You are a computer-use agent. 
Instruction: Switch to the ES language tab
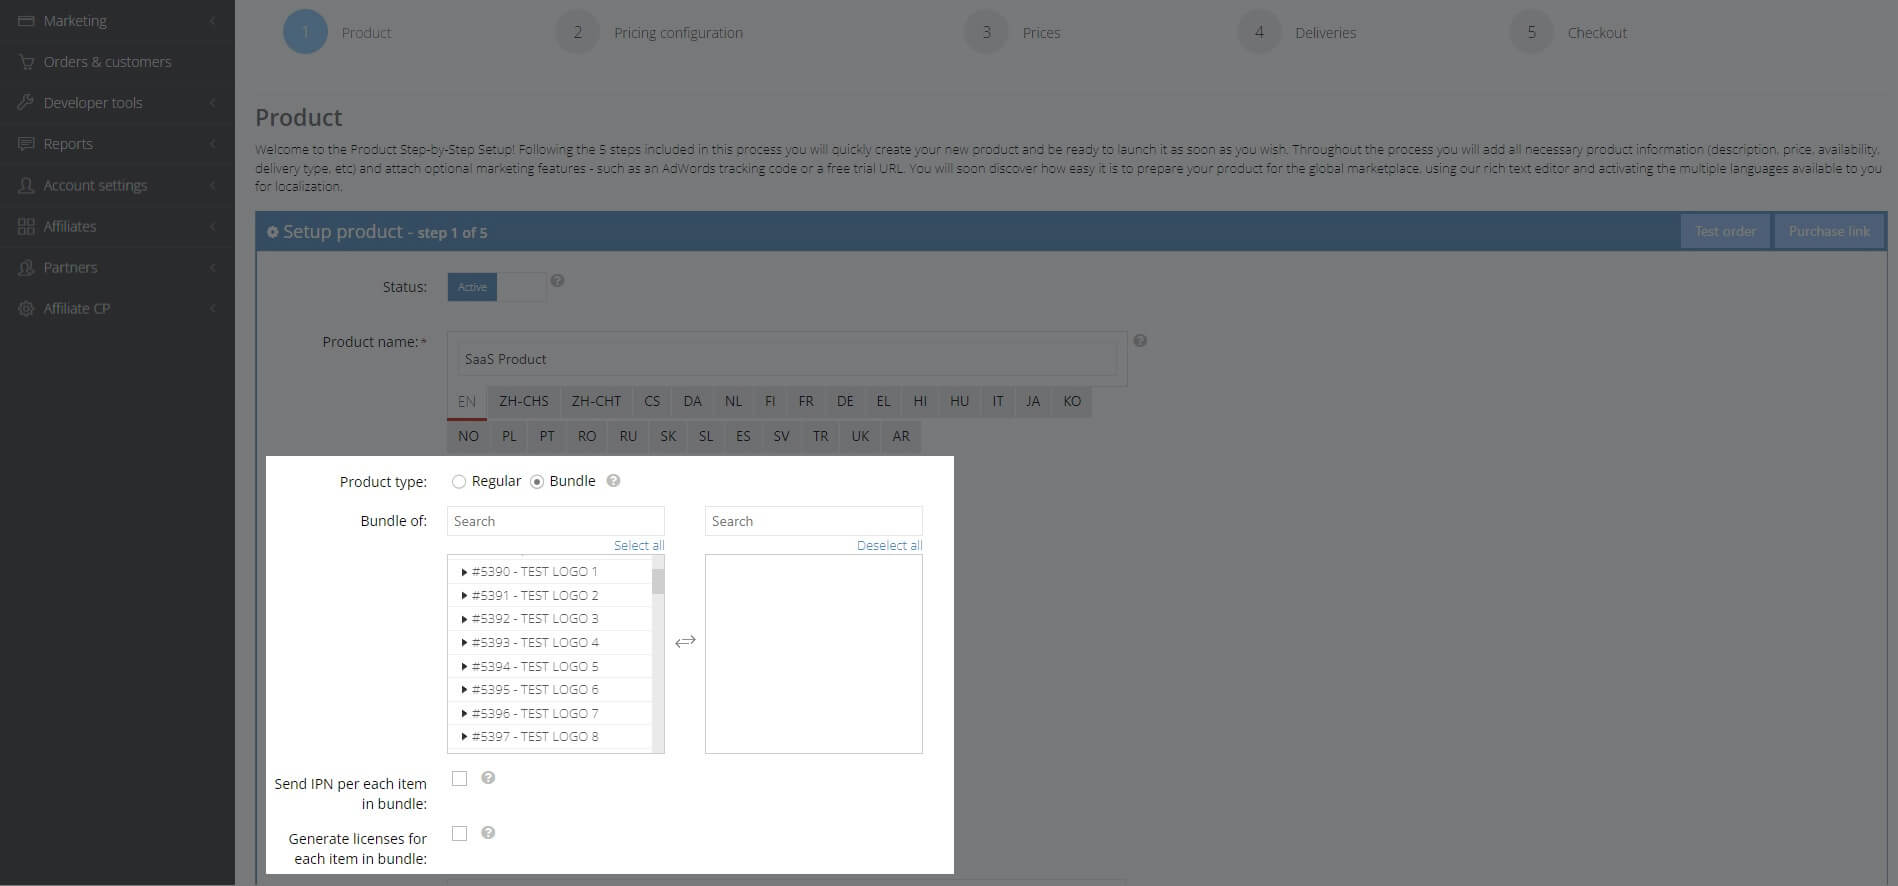click(743, 436)
